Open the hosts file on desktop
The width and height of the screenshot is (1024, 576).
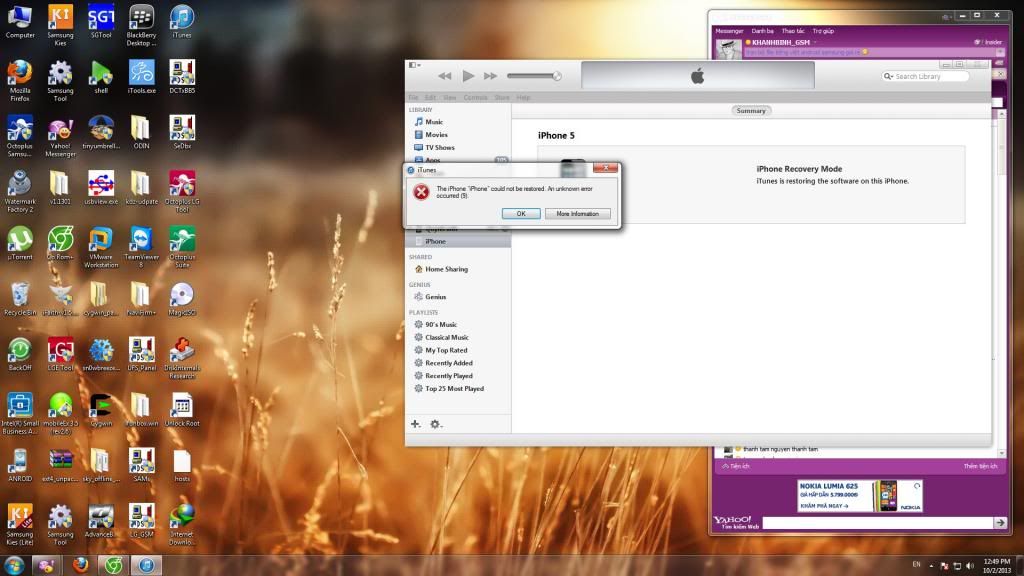pos(182,466)
